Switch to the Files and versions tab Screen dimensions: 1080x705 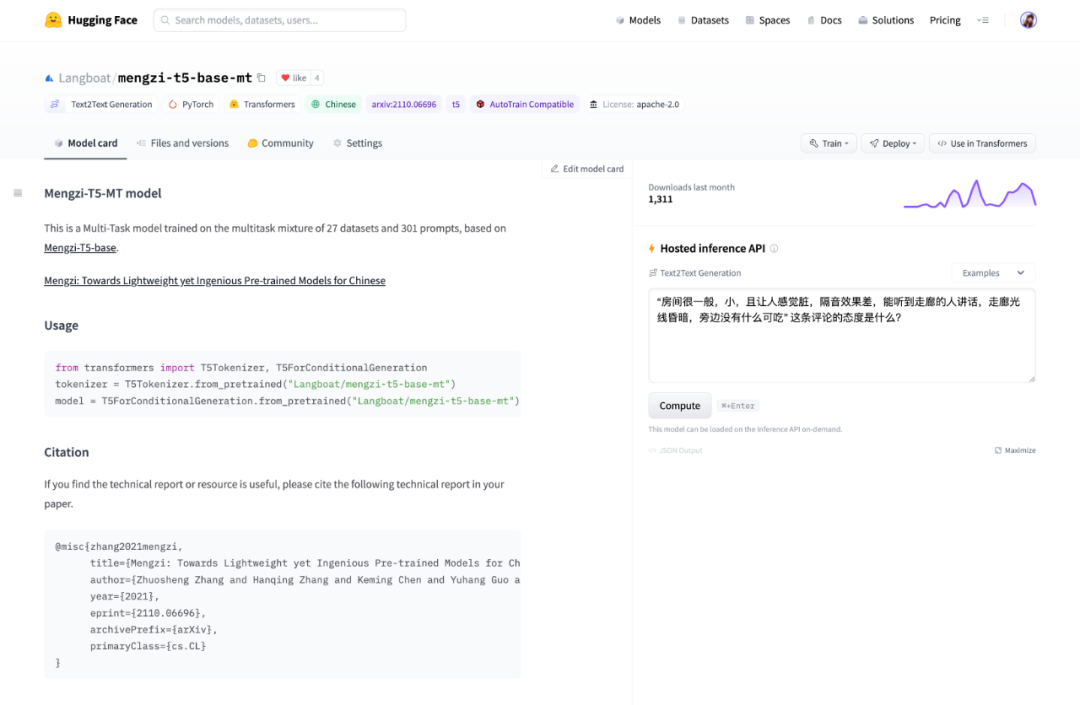click(x=183, y=144)
